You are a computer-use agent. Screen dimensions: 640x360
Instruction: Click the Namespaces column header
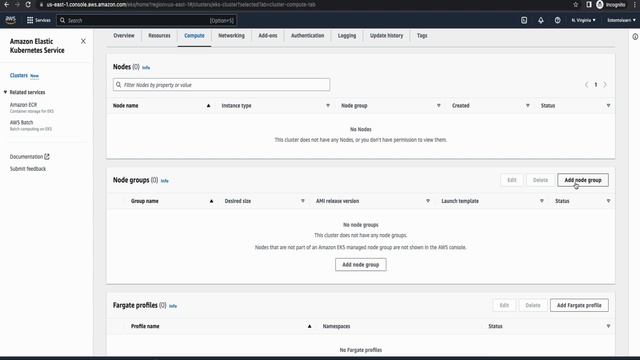click(x=336, y=326)
